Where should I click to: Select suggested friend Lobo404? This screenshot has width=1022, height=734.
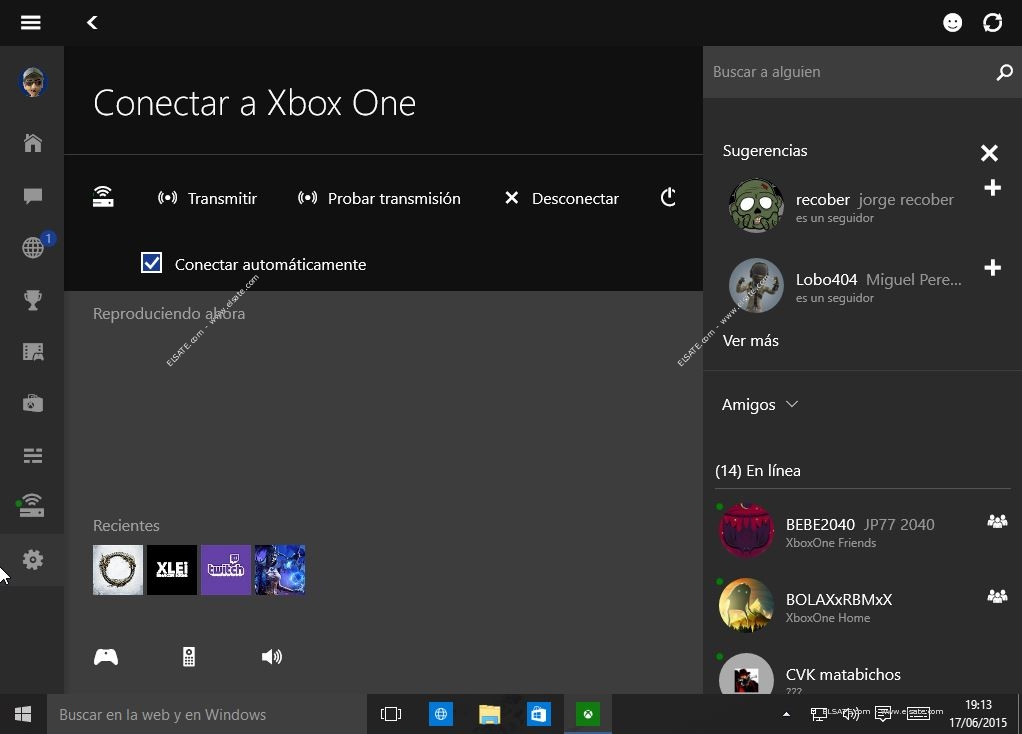[x=845, y=286]
